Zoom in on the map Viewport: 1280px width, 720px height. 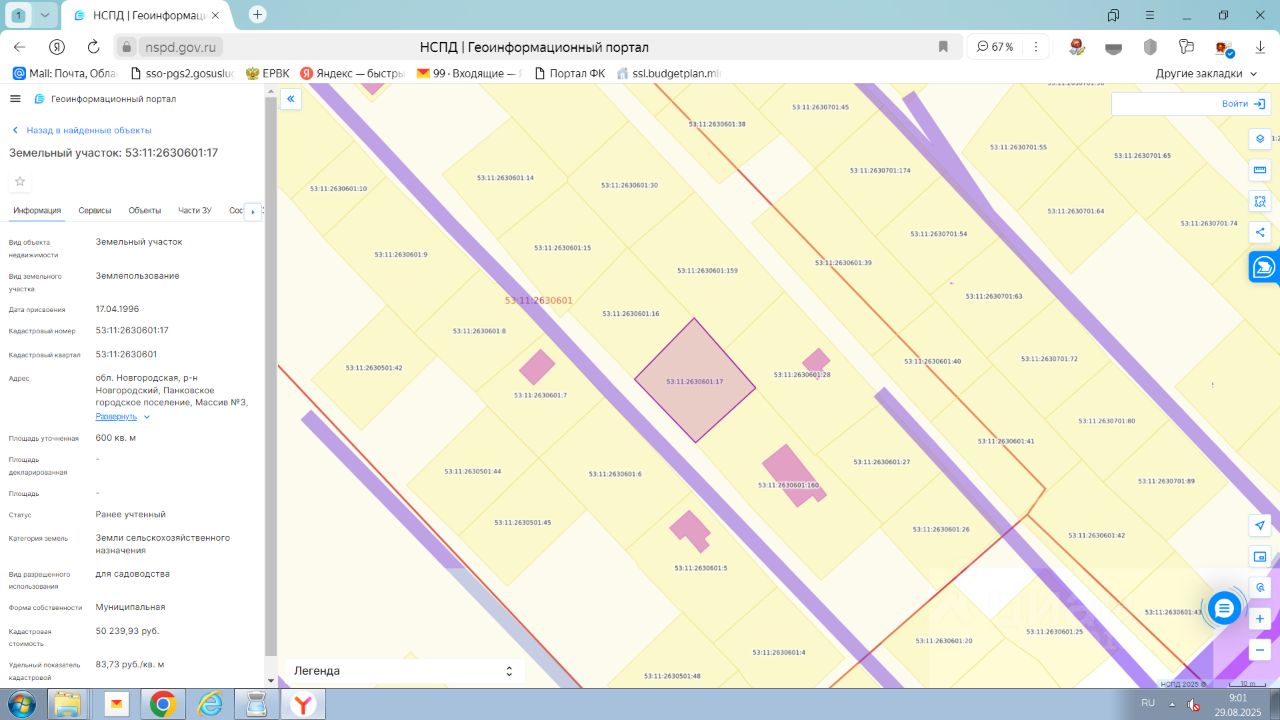point(1260,619)
